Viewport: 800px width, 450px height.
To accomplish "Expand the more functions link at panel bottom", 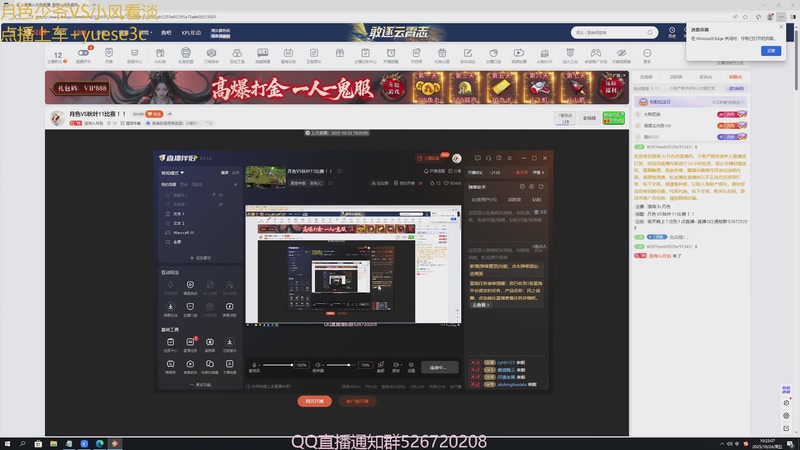I will pyautogui.click(x=200, y=385).
